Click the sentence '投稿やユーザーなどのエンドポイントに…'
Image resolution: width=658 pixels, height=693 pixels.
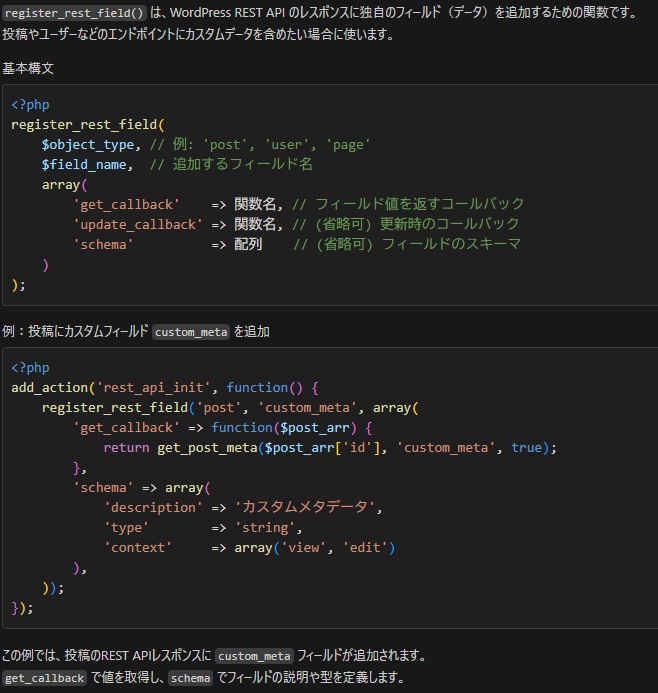tap(198, 34)
